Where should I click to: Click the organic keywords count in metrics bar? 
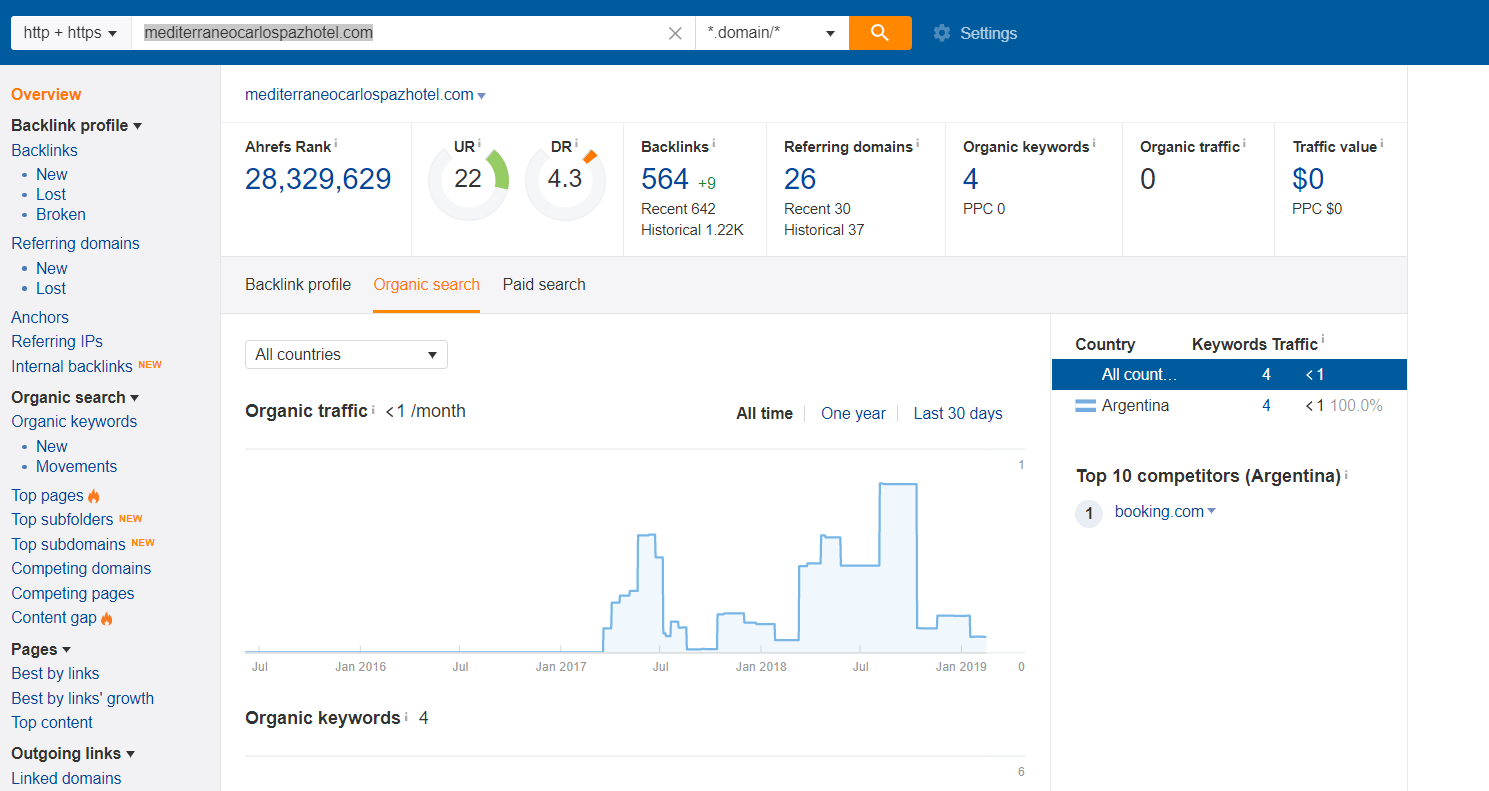971,180
